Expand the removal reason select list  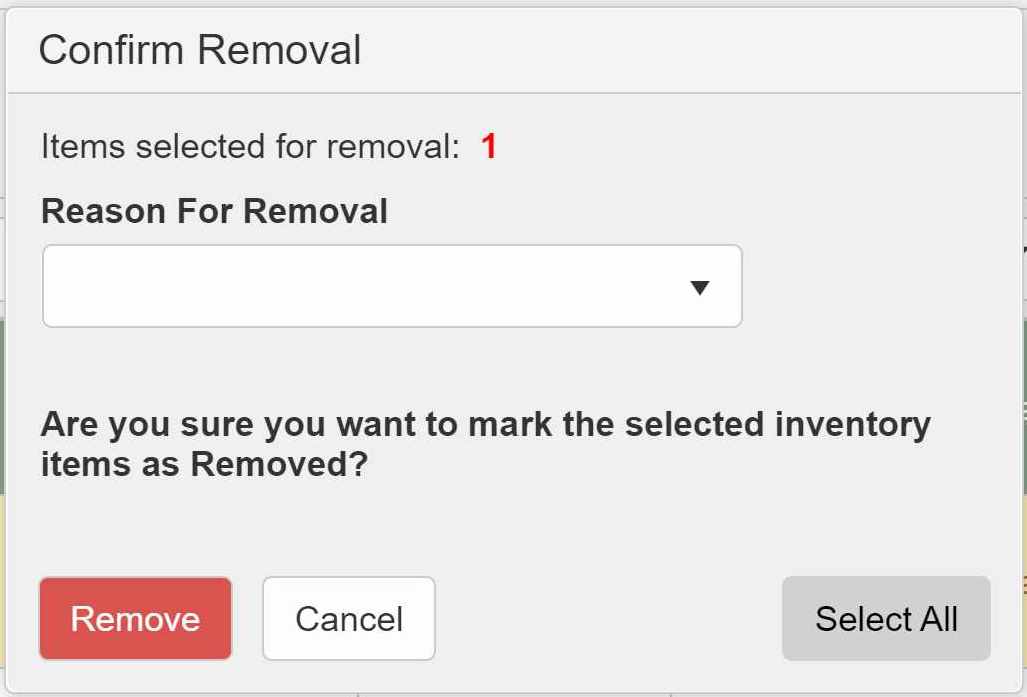point(392,286)
